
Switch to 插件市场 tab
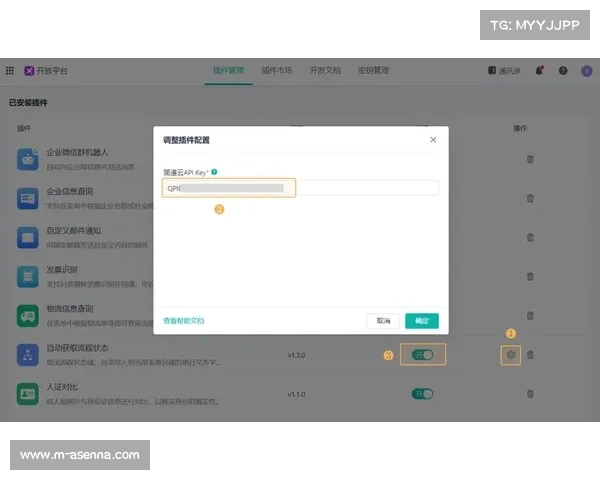click(277, 70)
